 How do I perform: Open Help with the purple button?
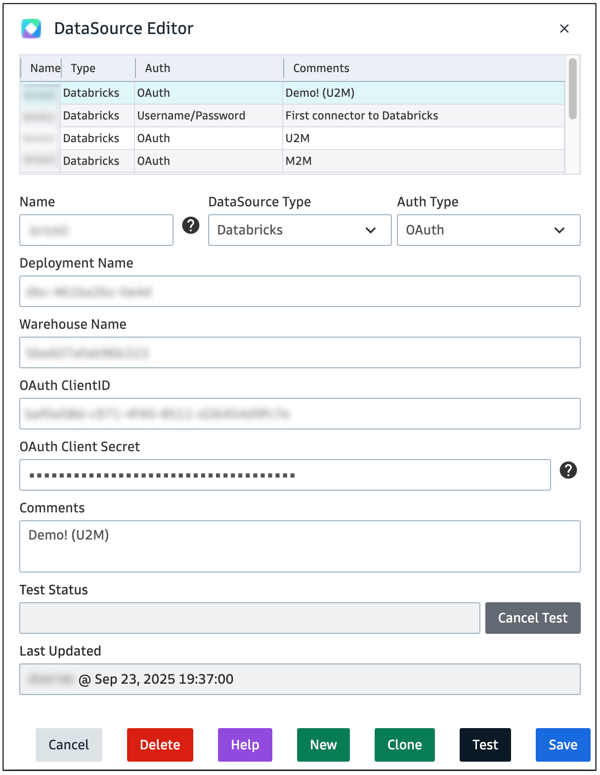tap(245, 745)
